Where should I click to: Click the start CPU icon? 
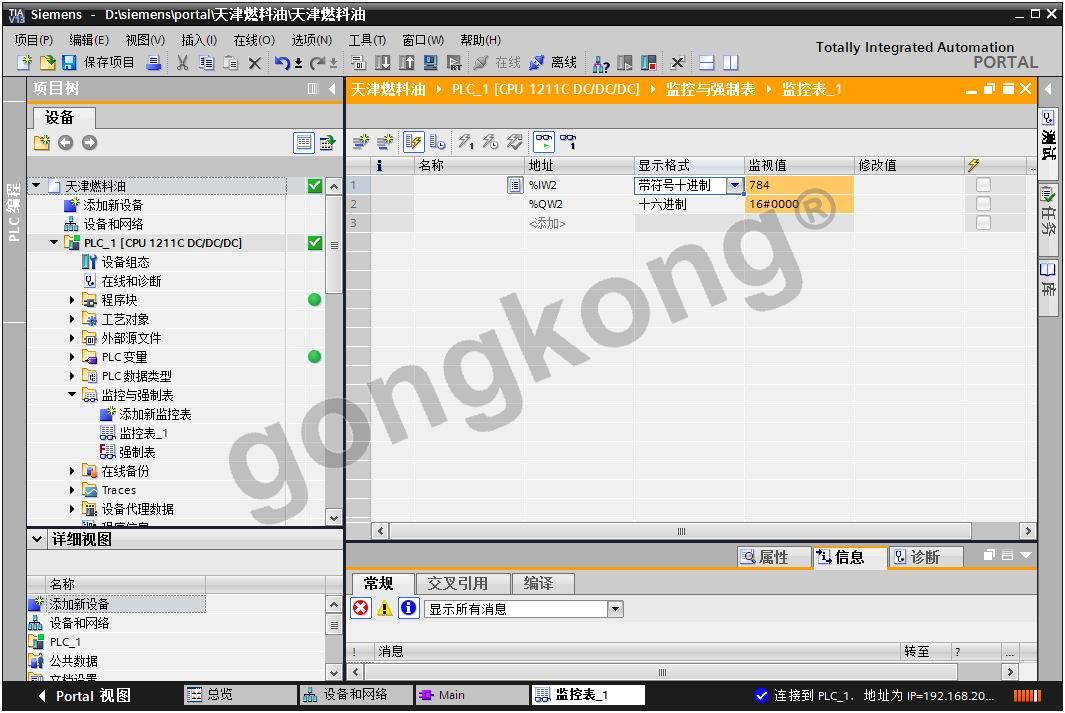[624, 63]
